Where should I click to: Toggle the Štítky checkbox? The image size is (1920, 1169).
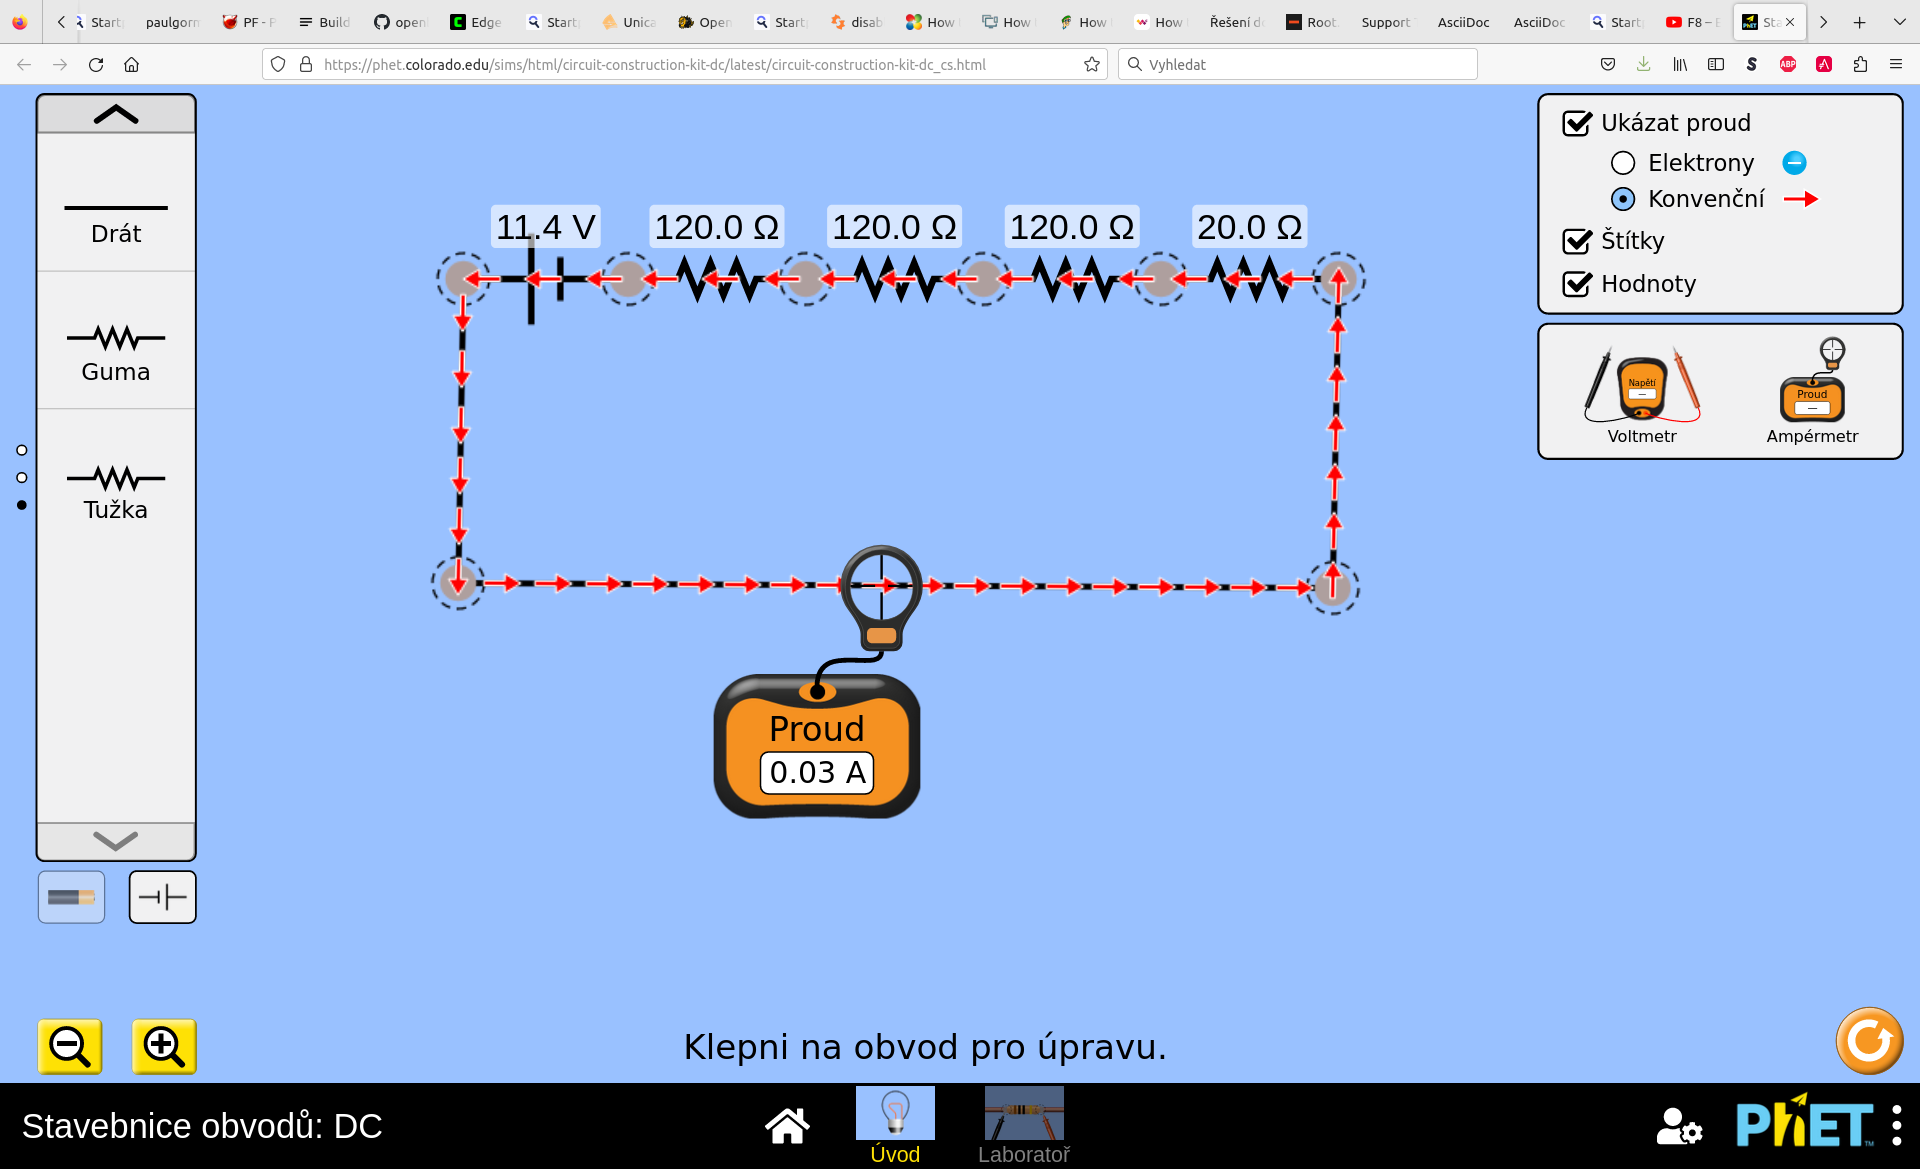[x=1577, y=241]
